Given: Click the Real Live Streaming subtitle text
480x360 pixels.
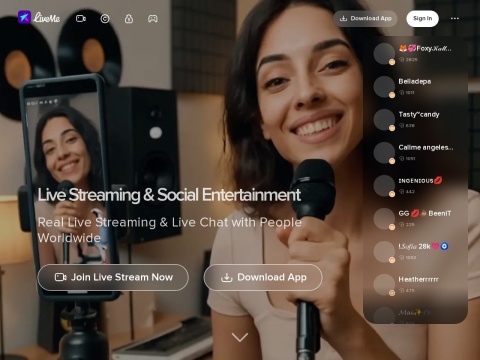Looking at the screenshot, I should point(170,230).
